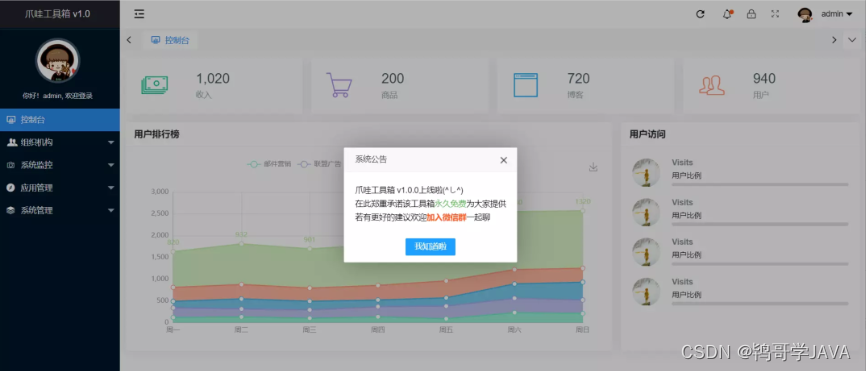Click the 3,000 y-axis label
Image resolution: width=866 pixels, height=371 pixels.
(159, 192)
